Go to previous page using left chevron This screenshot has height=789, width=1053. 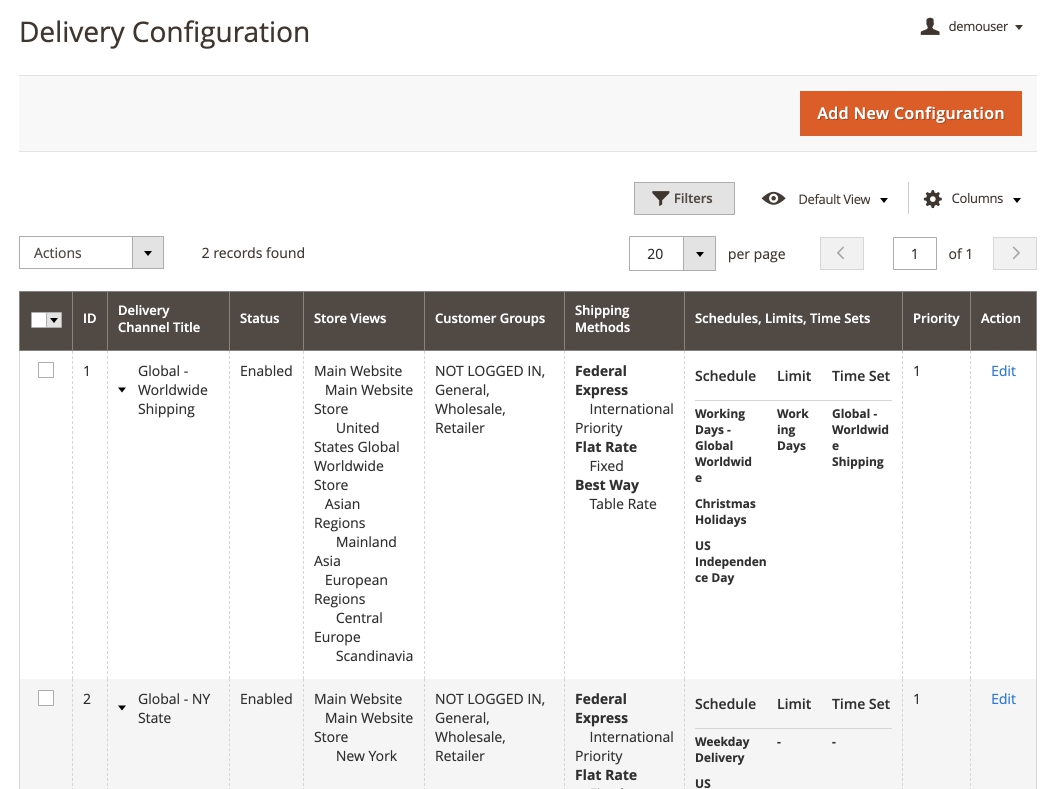[841, 254]
